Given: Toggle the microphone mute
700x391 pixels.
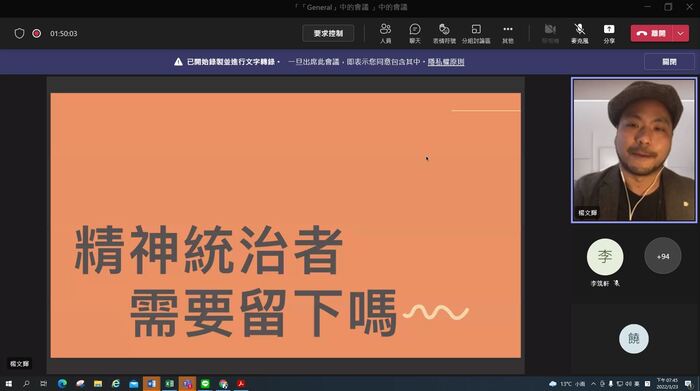Looking at the screenshot, I should (579, 33).
